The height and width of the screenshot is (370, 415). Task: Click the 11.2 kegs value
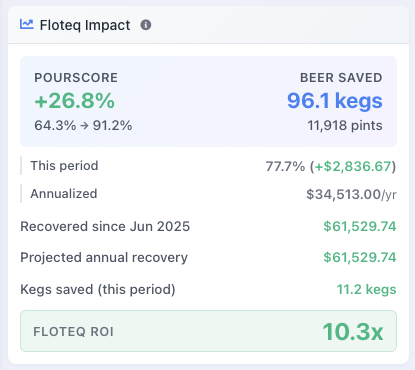tap(366, 289)
